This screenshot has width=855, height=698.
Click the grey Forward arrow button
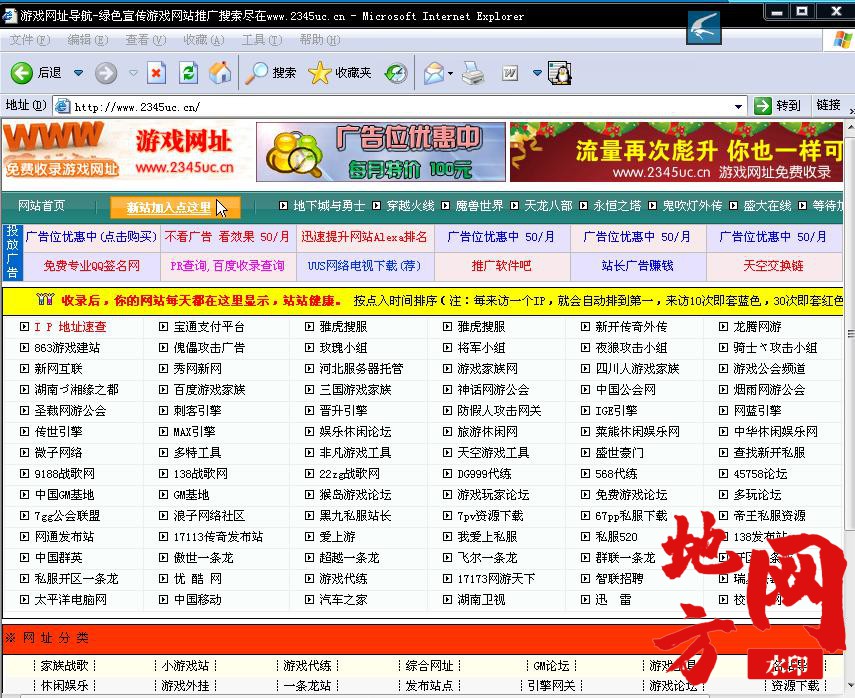(106, 73)
